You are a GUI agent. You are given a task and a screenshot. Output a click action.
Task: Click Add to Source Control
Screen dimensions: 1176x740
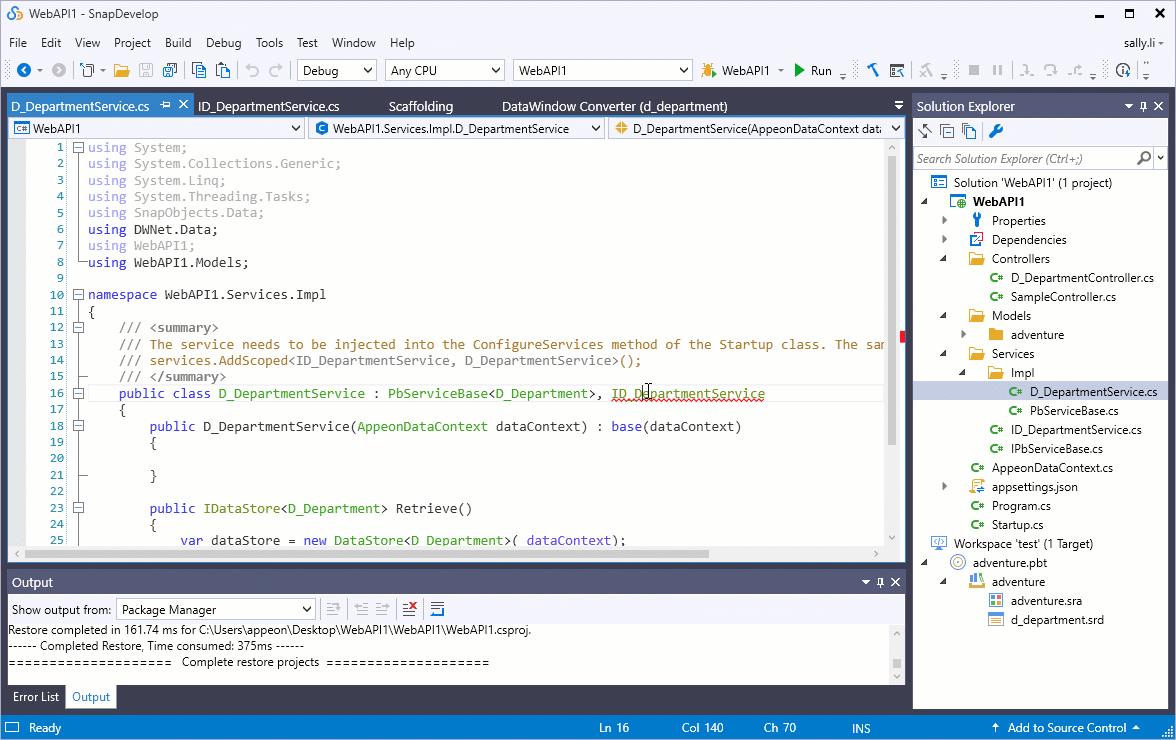click(x=1067, y=727)
